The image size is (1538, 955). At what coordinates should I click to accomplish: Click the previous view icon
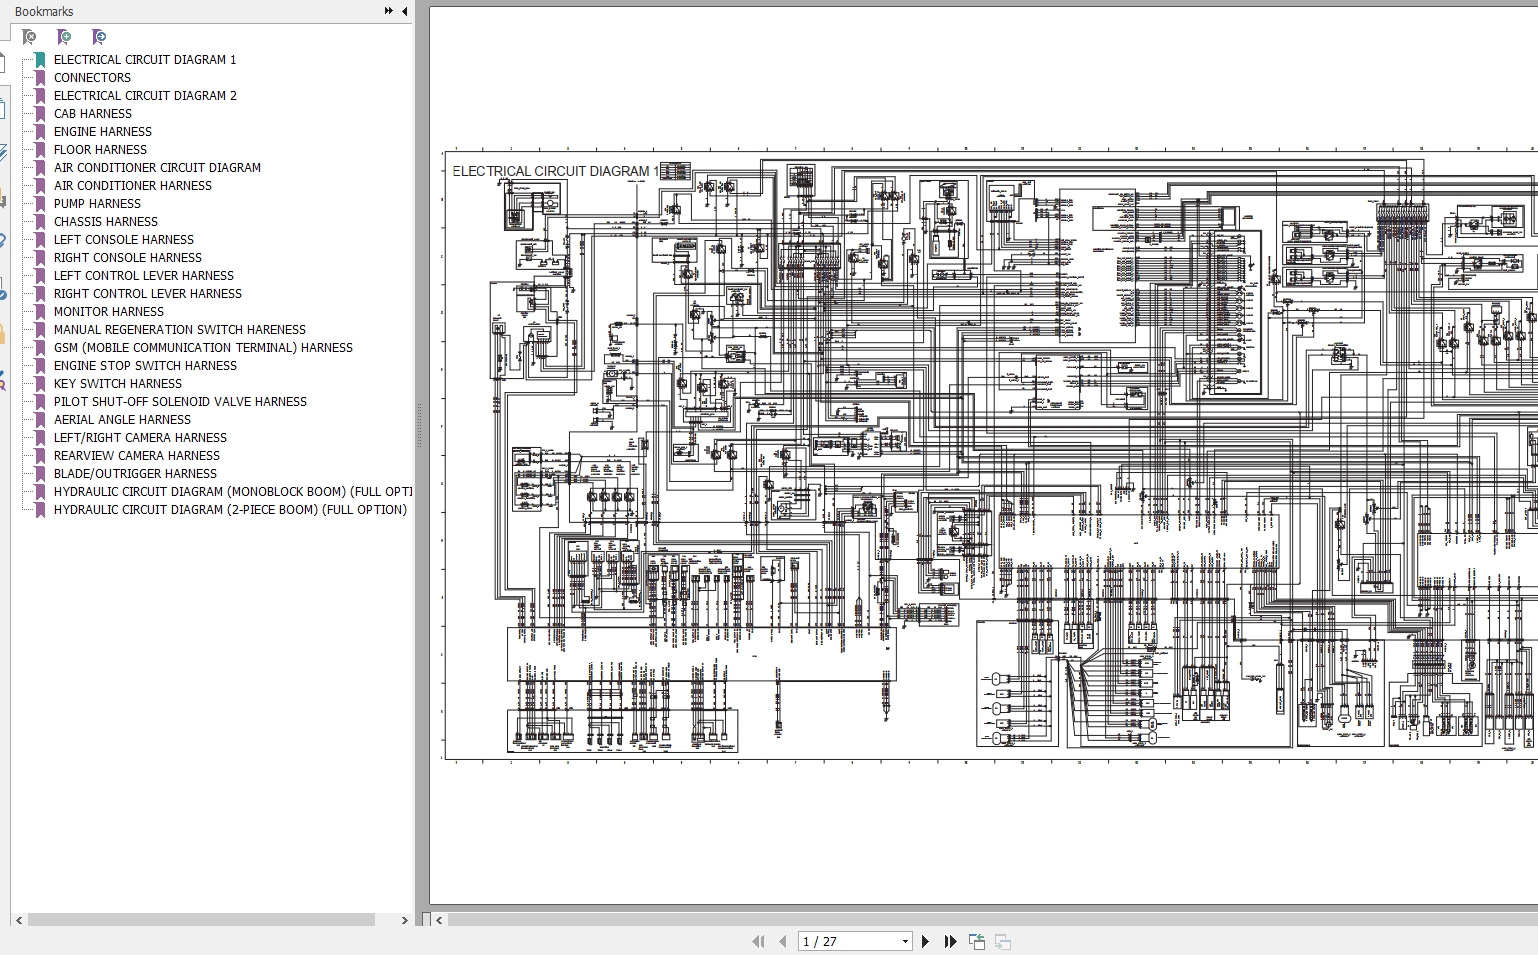pyautogui.click(x=977, y=941)
